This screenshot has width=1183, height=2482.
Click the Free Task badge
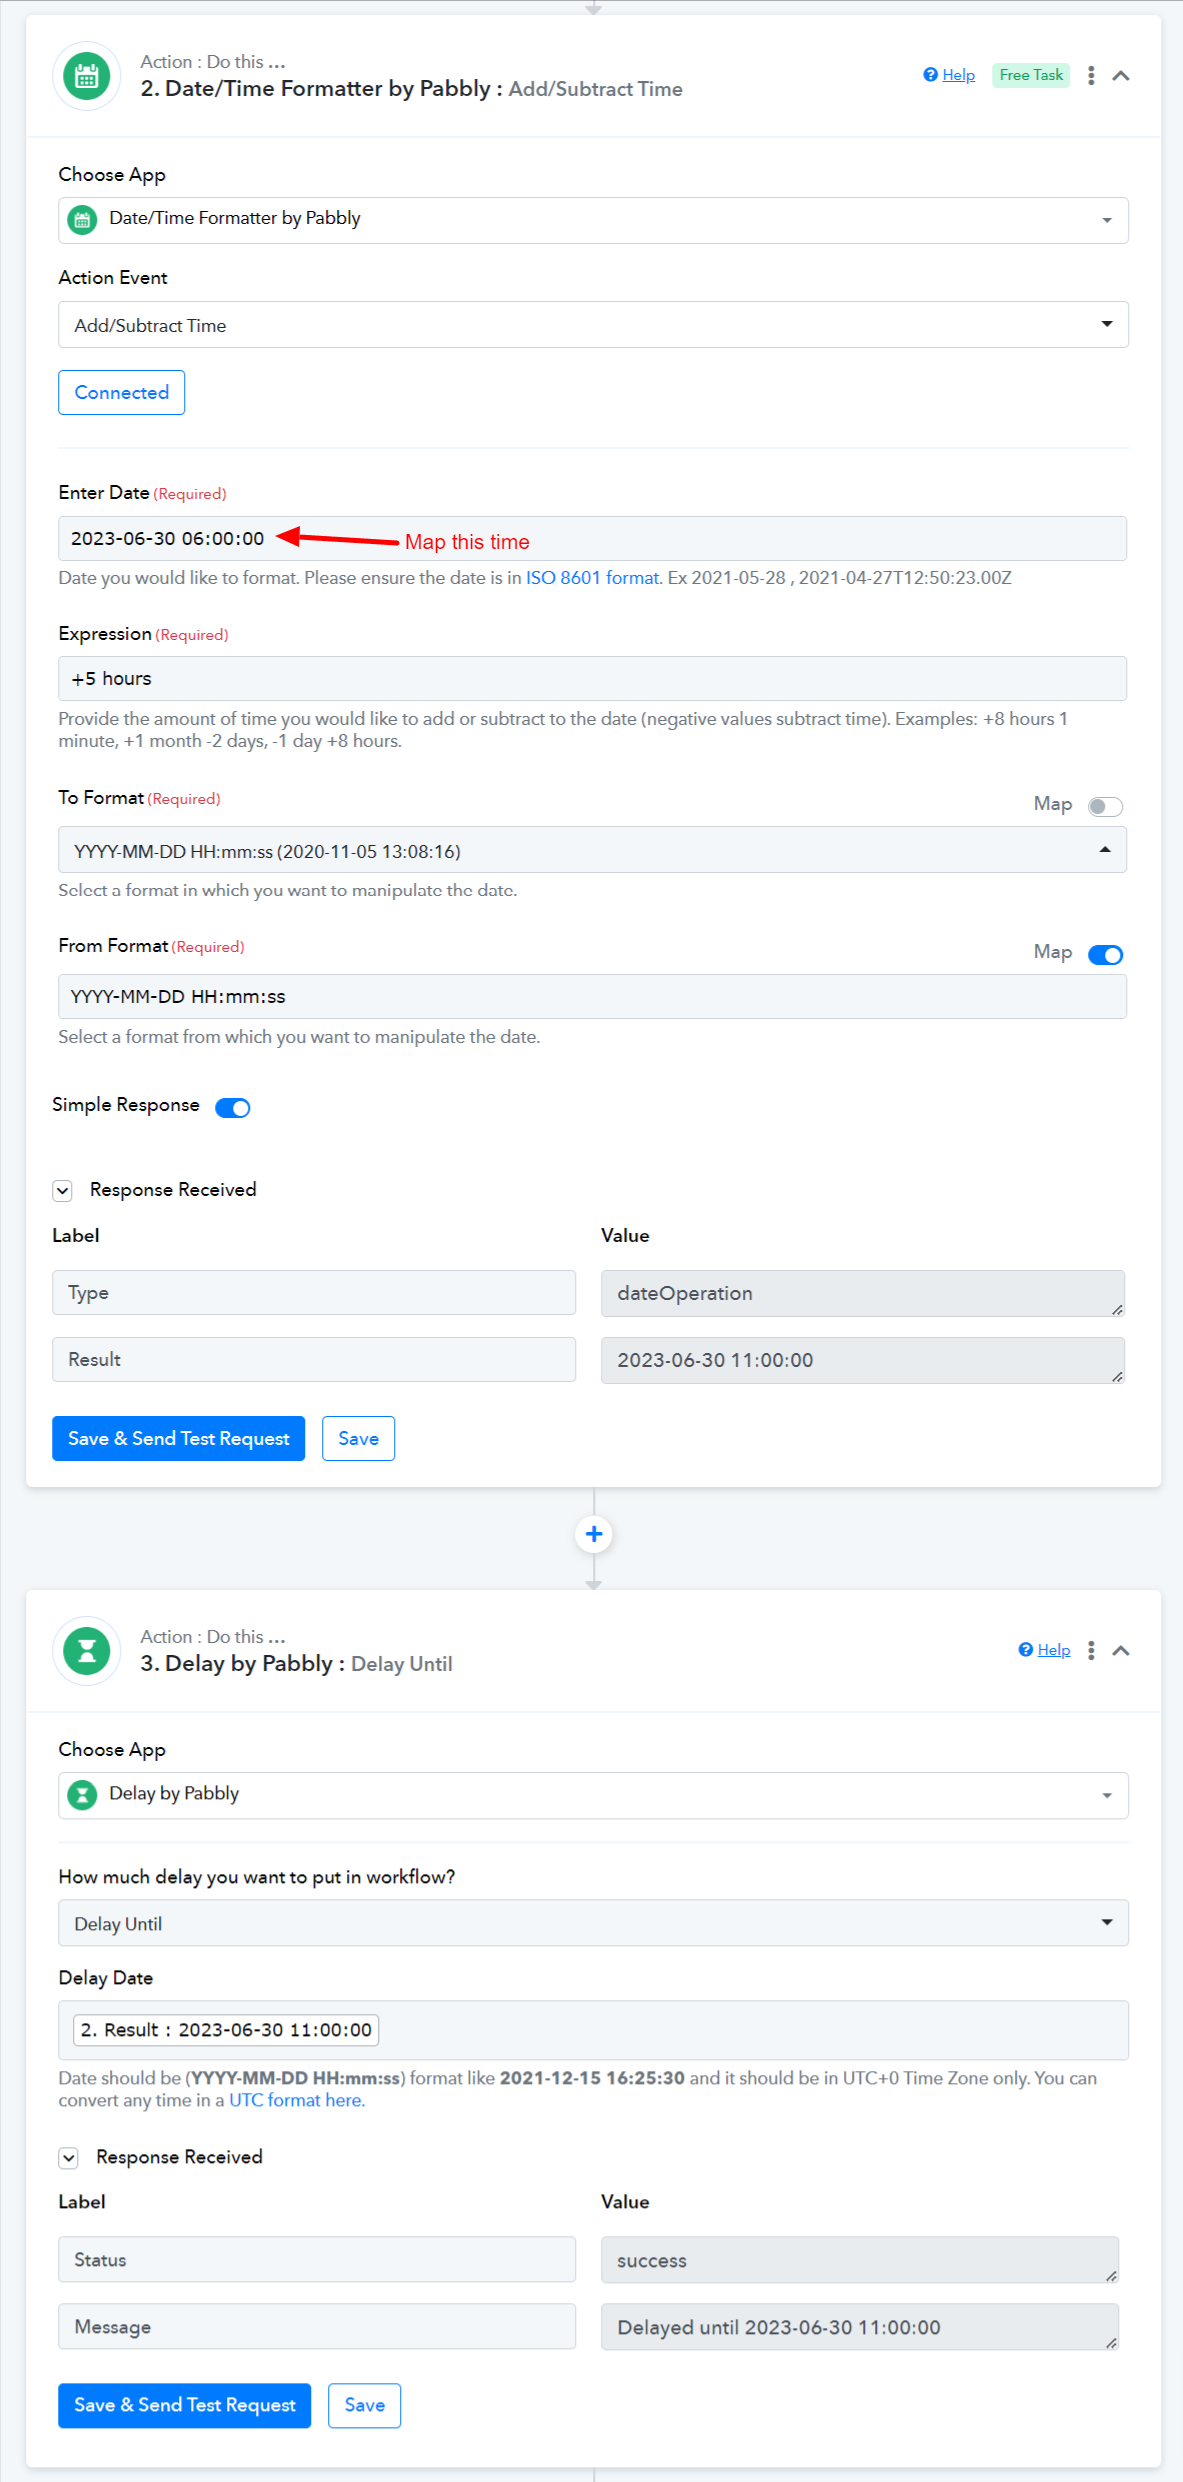click(x=1030, y=75)
